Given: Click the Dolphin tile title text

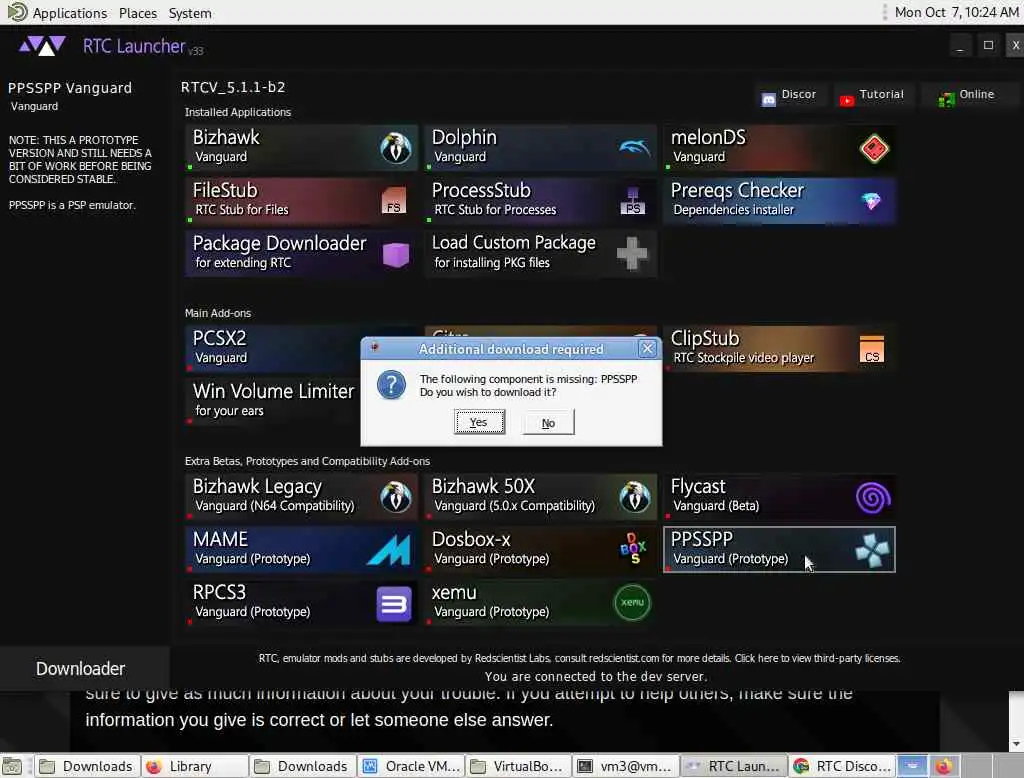Looking at the screenshot, I should [x=464, y=137].
